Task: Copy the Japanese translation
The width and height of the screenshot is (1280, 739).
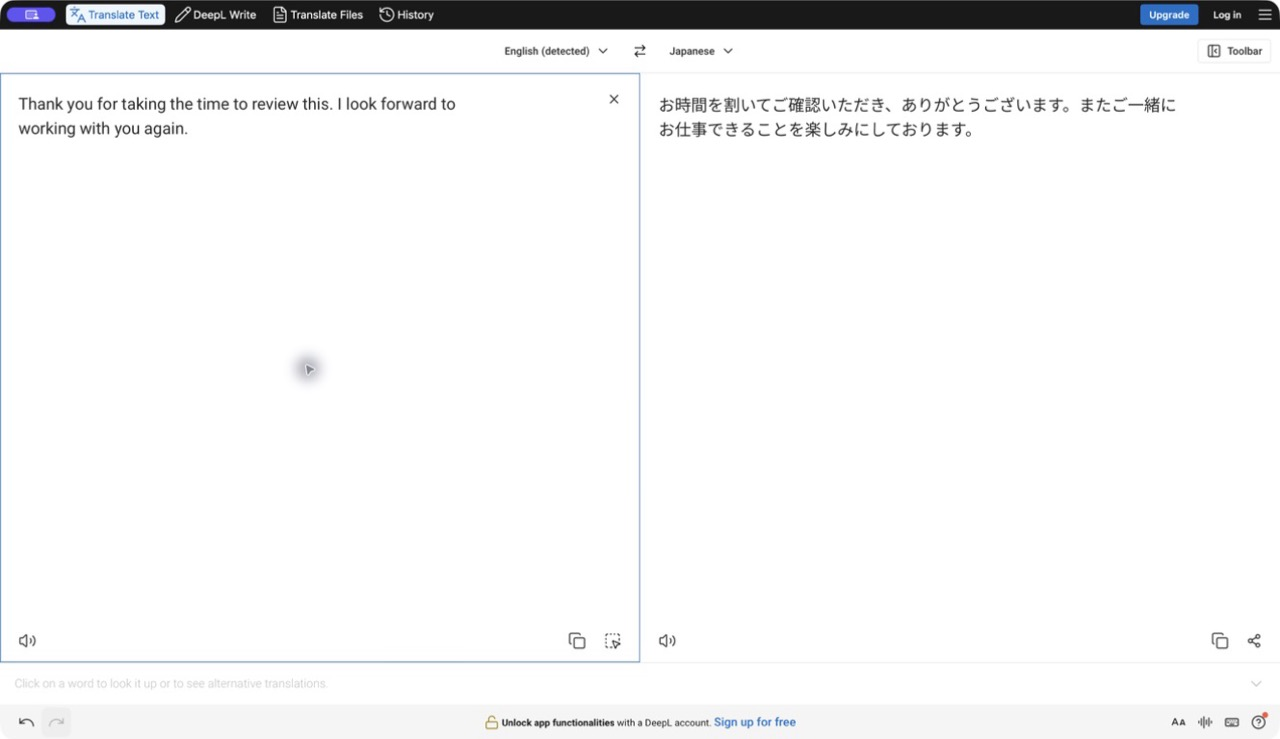Action: point(1220,641)
